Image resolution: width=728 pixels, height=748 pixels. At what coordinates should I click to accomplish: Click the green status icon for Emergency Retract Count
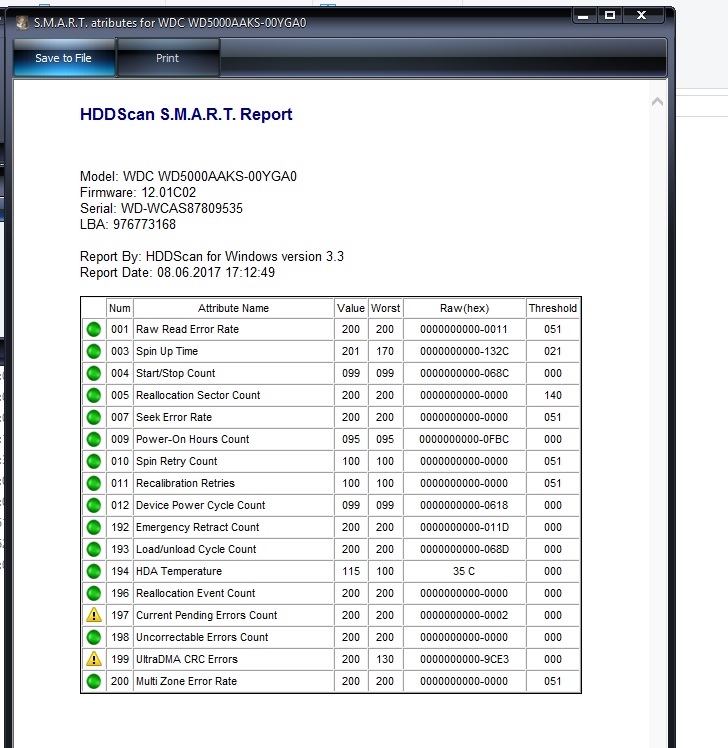coord(94,527)
